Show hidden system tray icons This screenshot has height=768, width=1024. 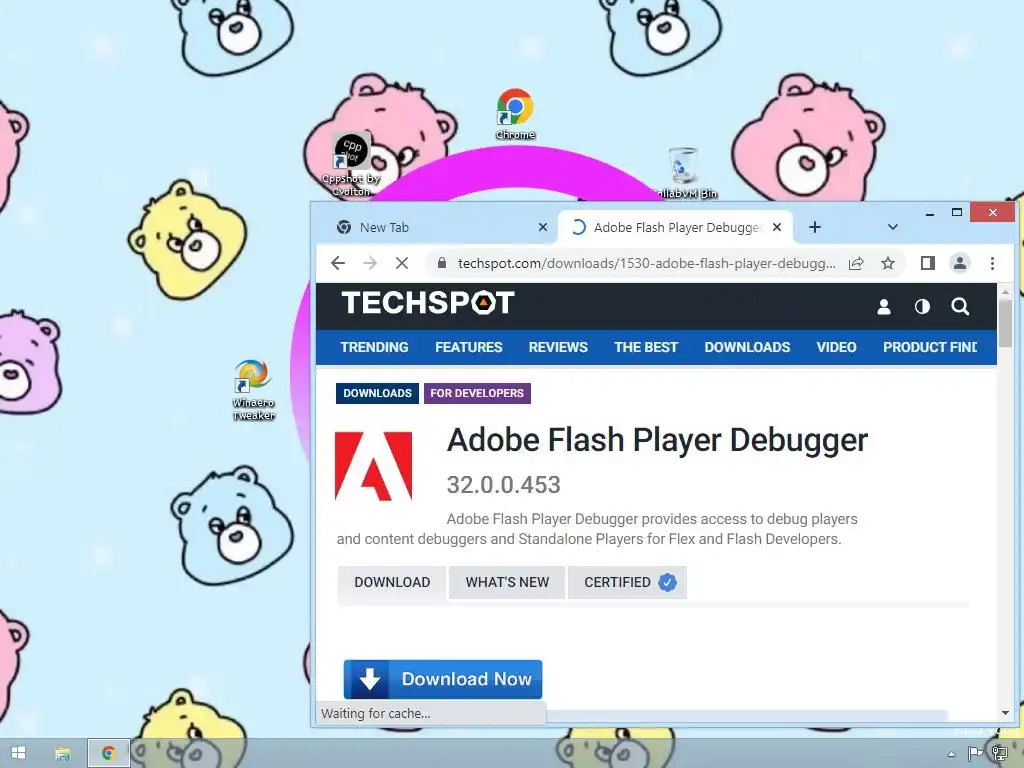click(x=951, y=754)
